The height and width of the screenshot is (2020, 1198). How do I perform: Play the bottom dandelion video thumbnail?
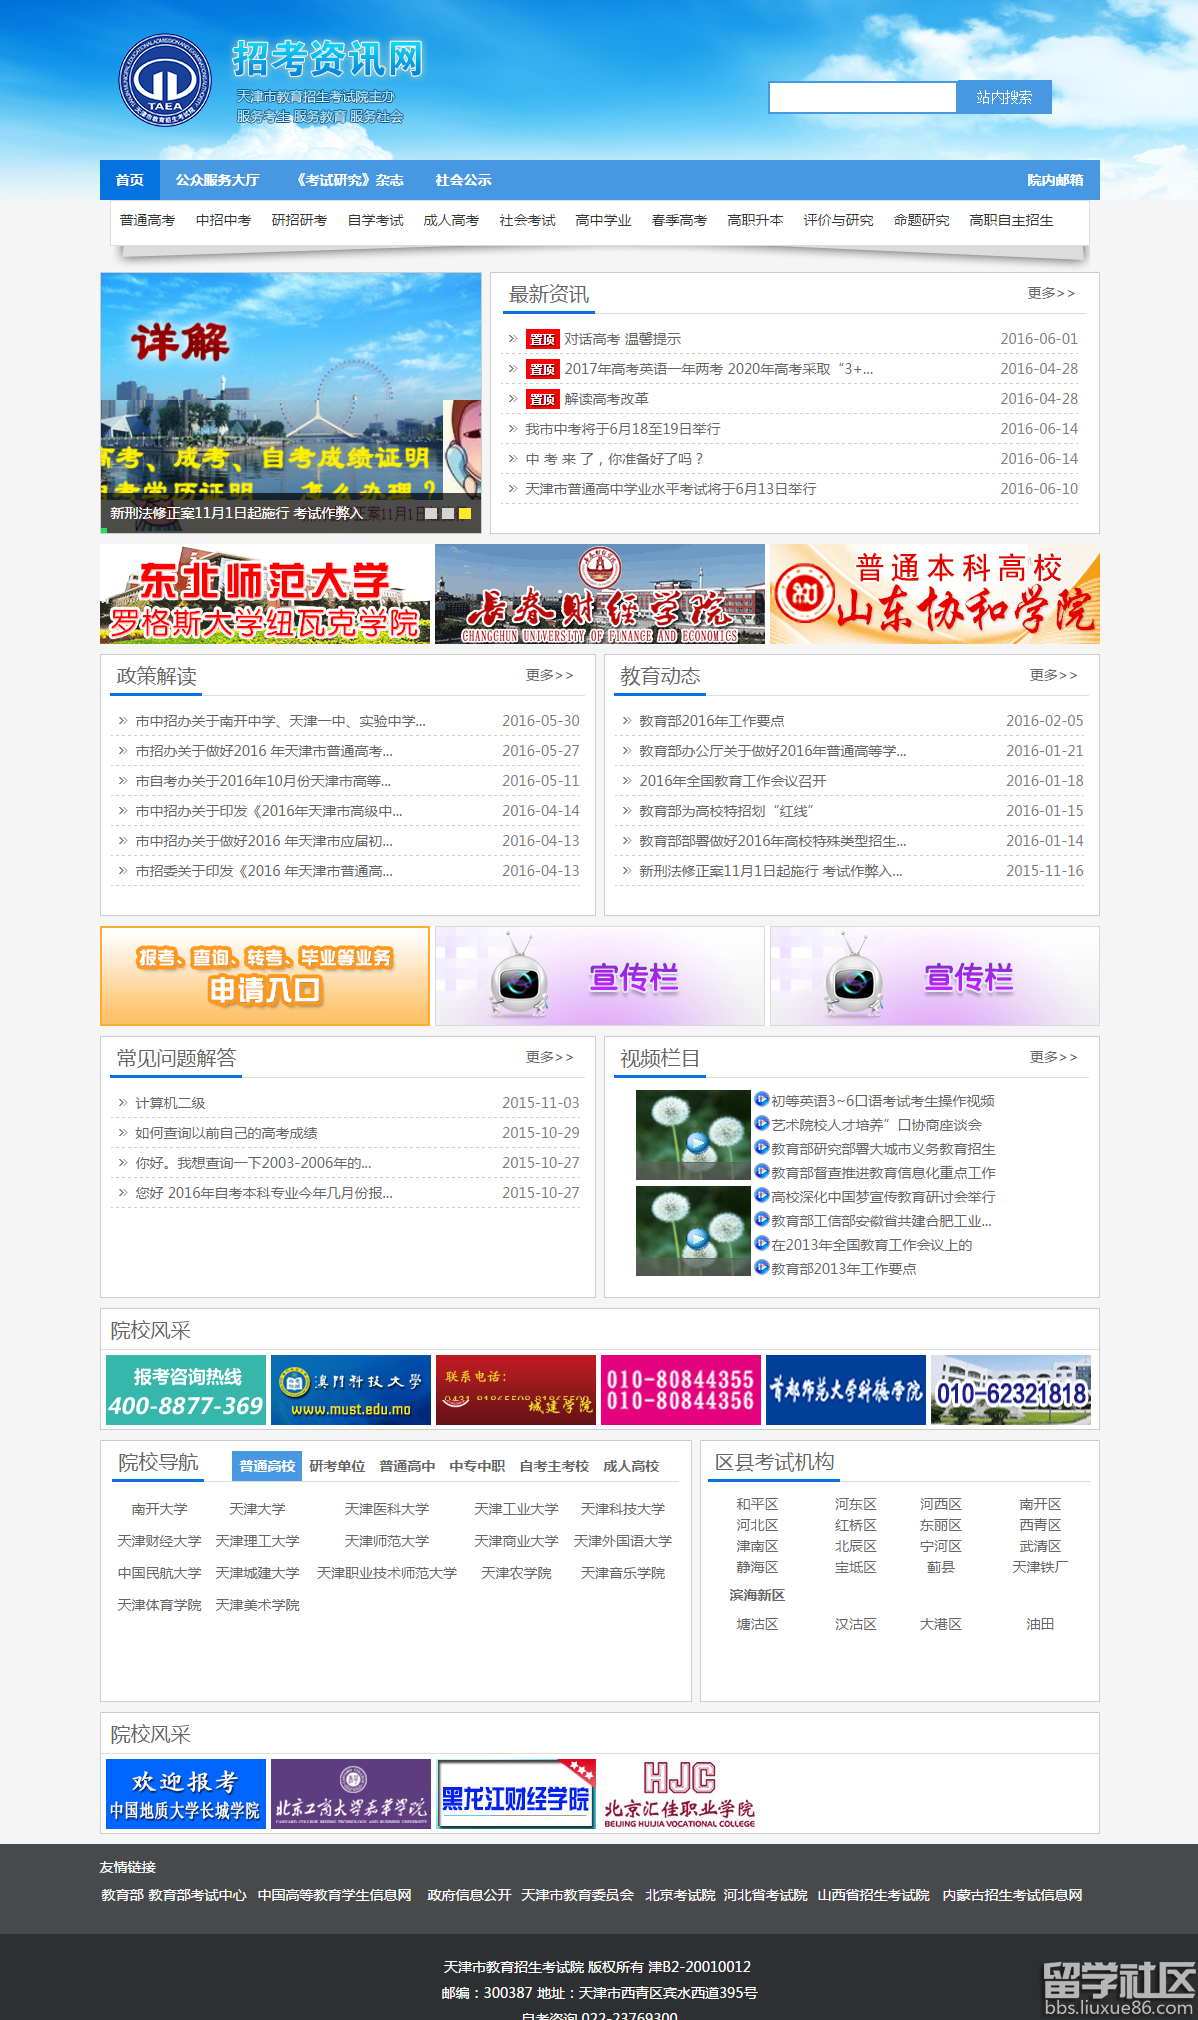[693, 1231]
